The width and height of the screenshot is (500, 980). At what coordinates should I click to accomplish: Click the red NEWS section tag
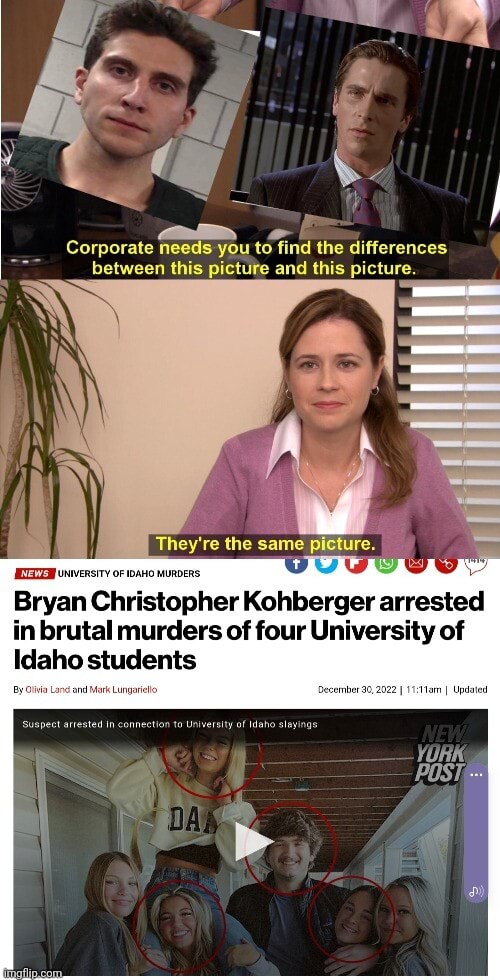click(x=35, y=573)
